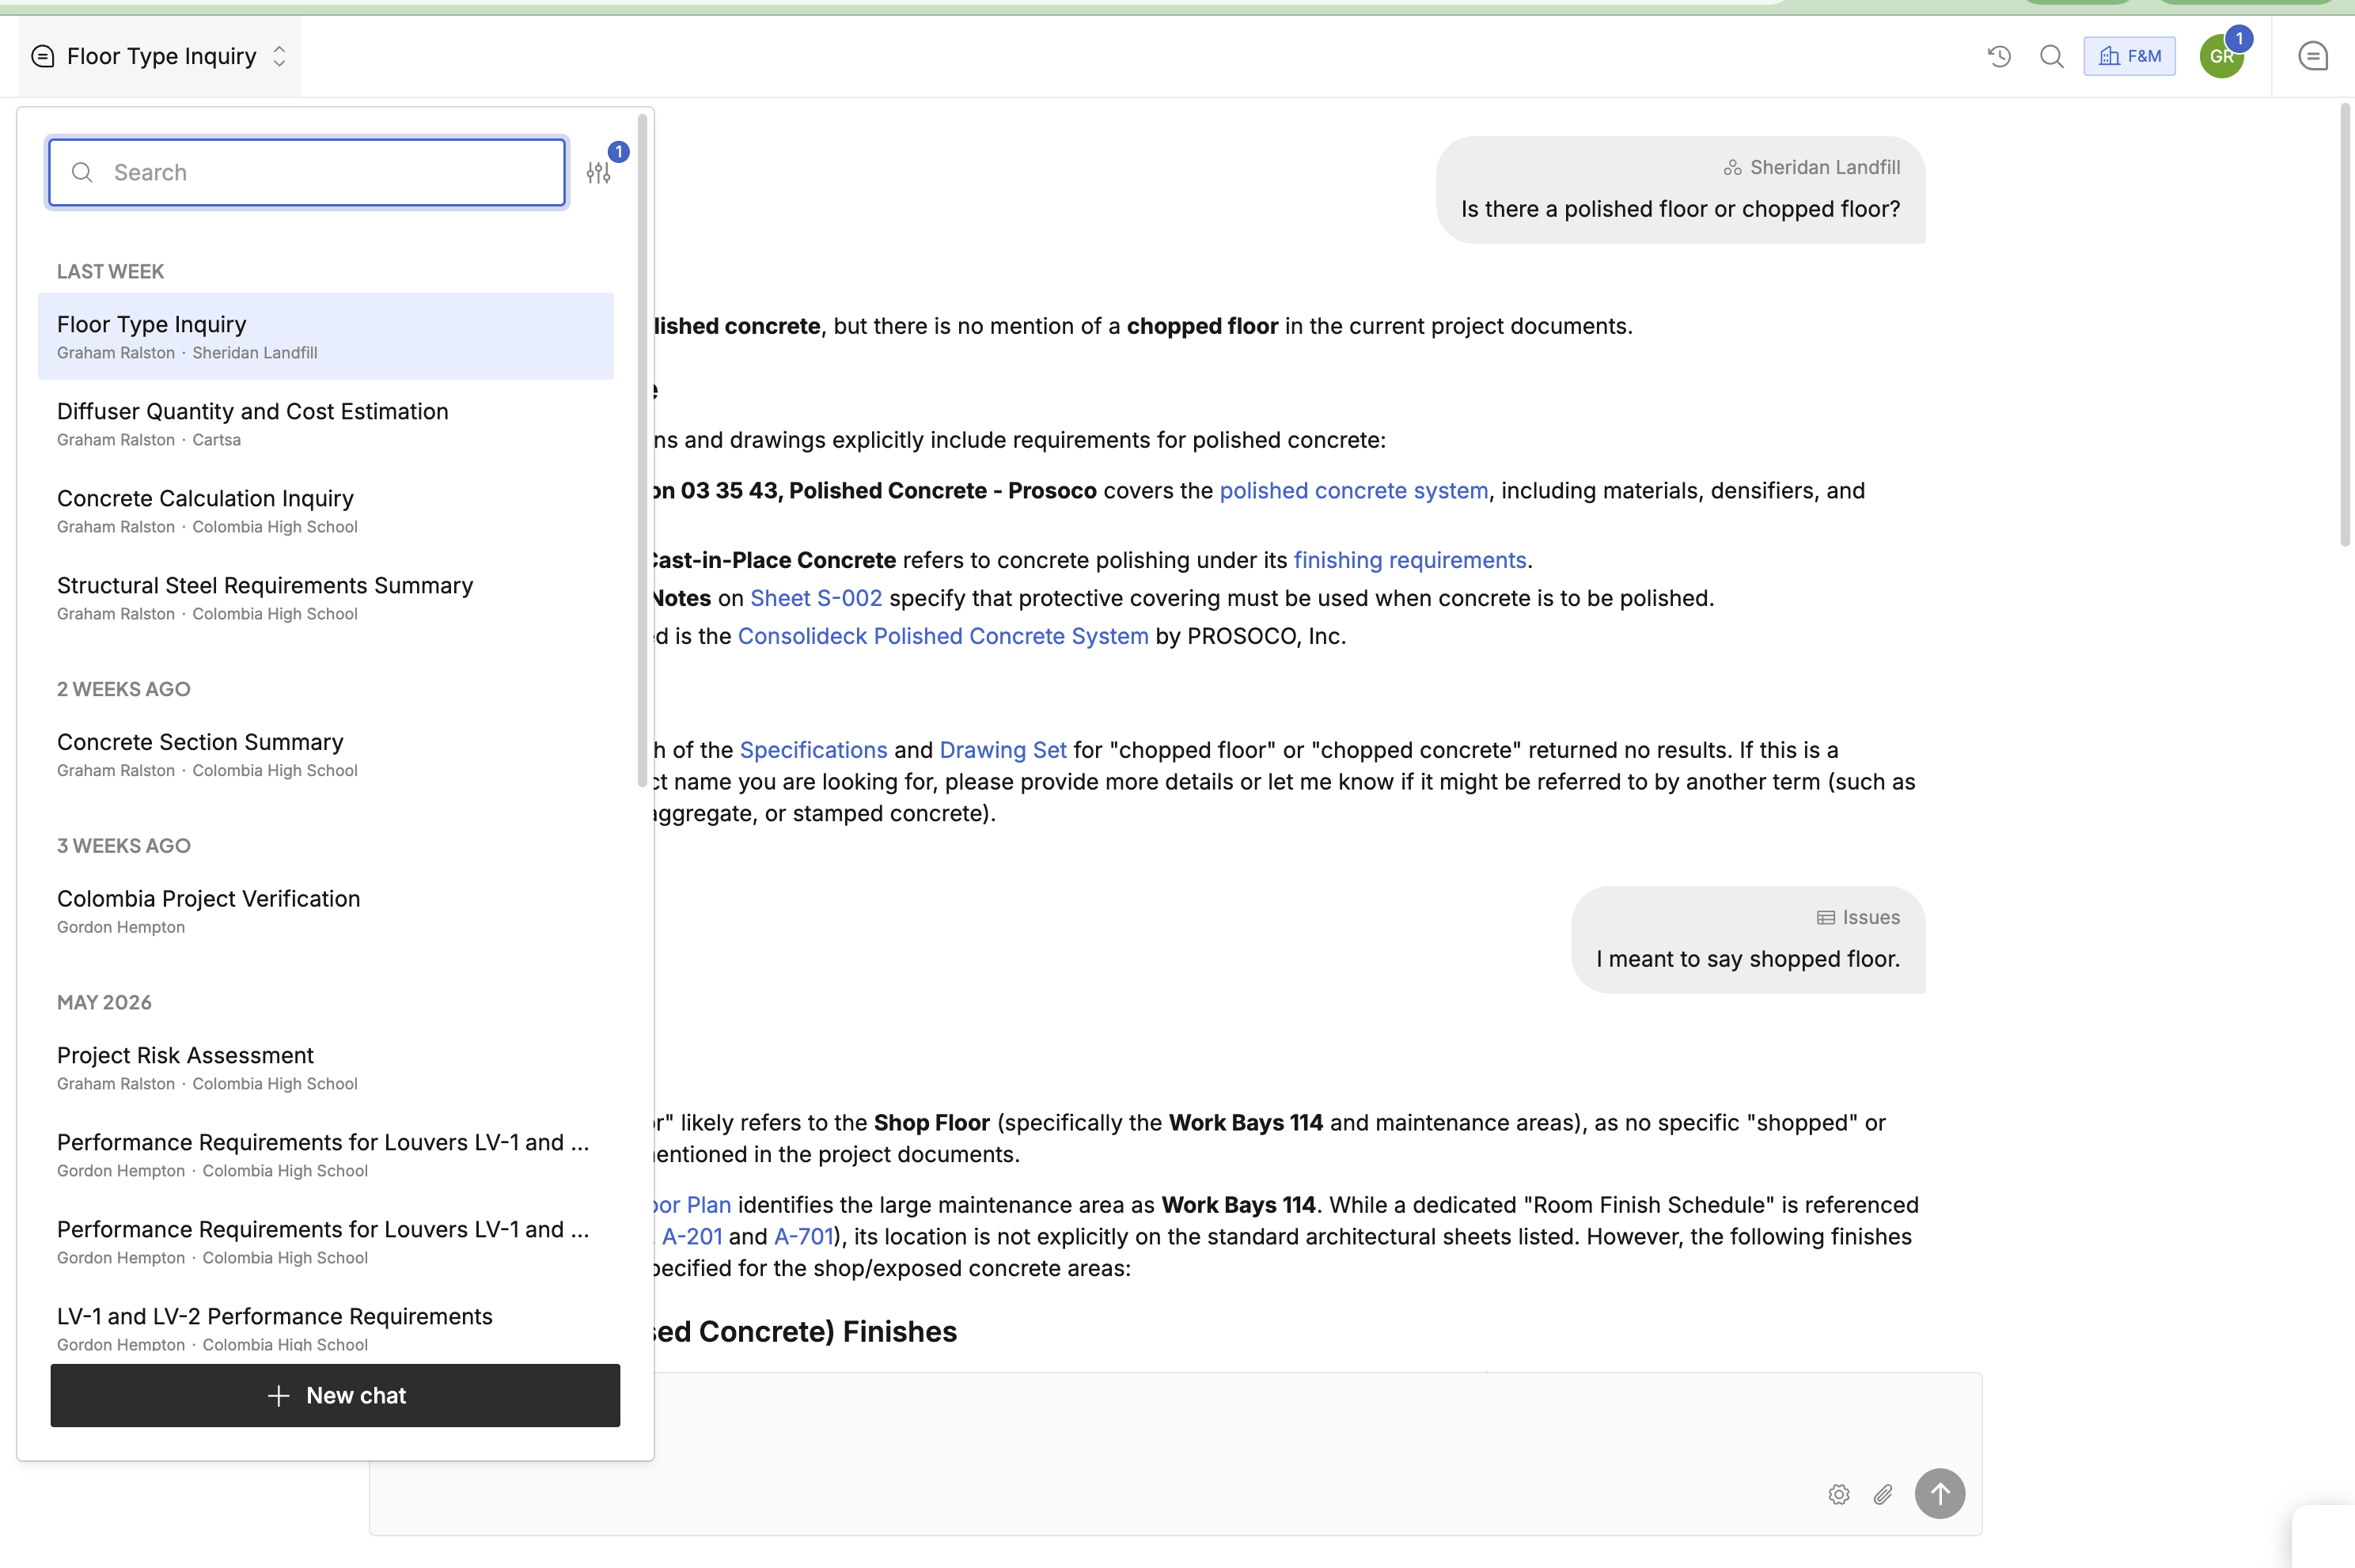
Task: Open the chat list filter sliders icon
Action: [x=598, y=172]
